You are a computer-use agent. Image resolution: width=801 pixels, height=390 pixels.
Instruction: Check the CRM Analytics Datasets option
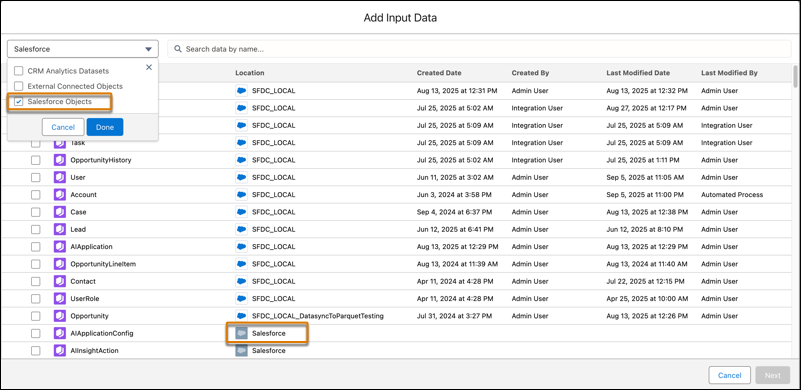pos(18,71)
